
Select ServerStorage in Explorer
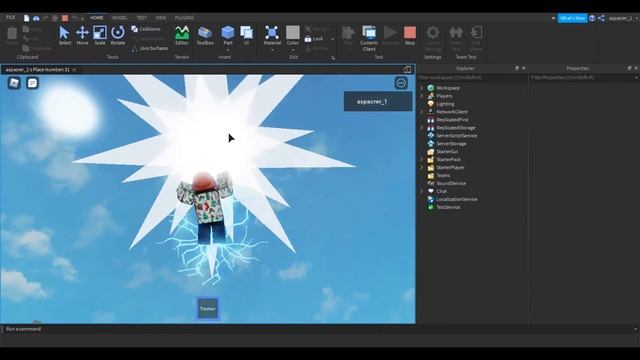pos(451,144)
